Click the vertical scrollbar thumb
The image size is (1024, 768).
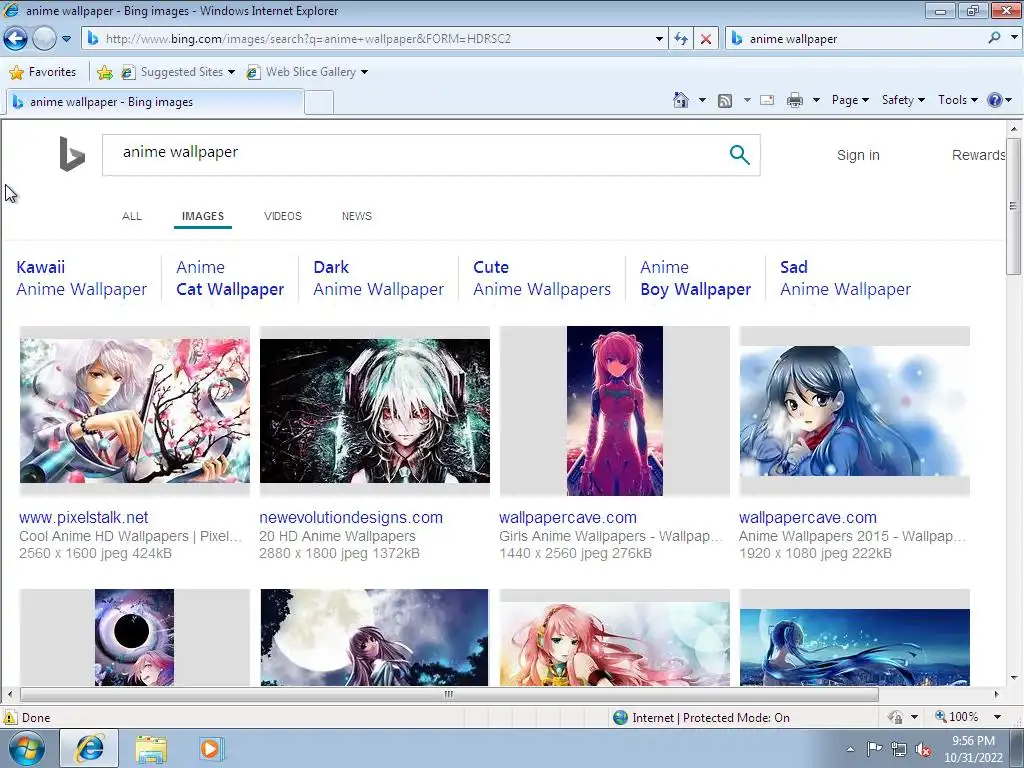tap(1013, 206)
